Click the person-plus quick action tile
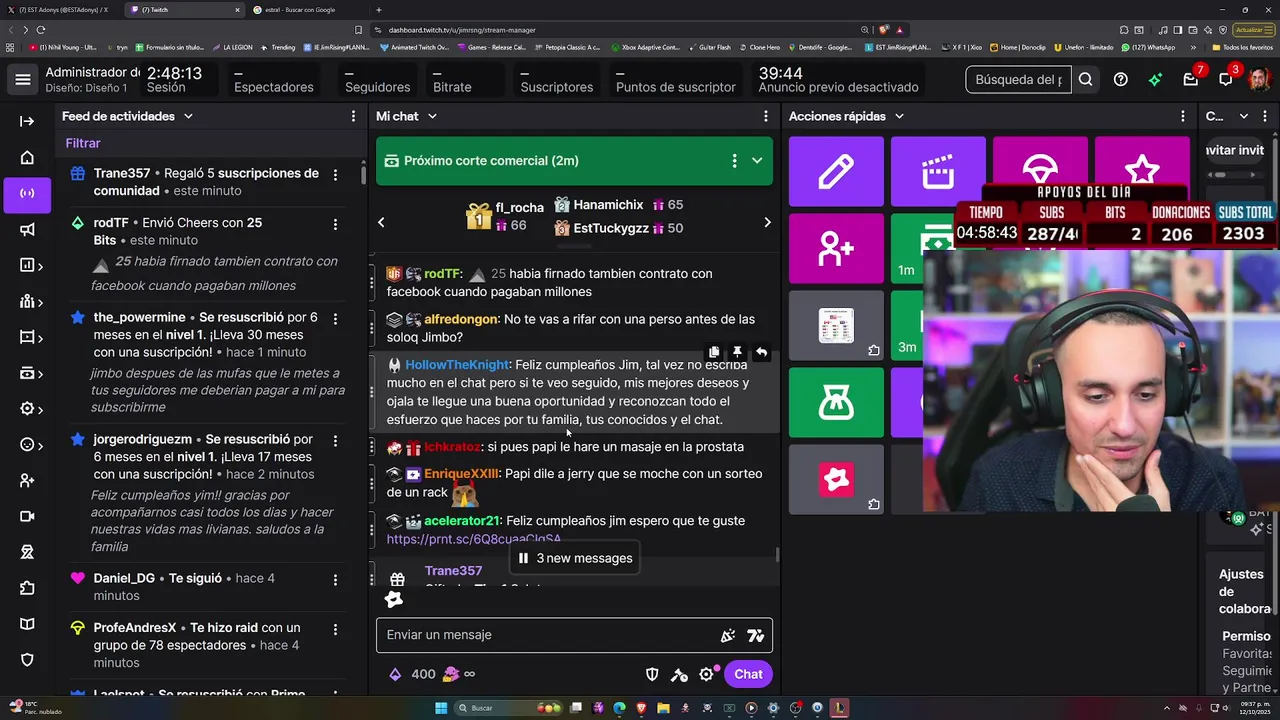This screenshot has height=720, width=1280. [836, 249]
